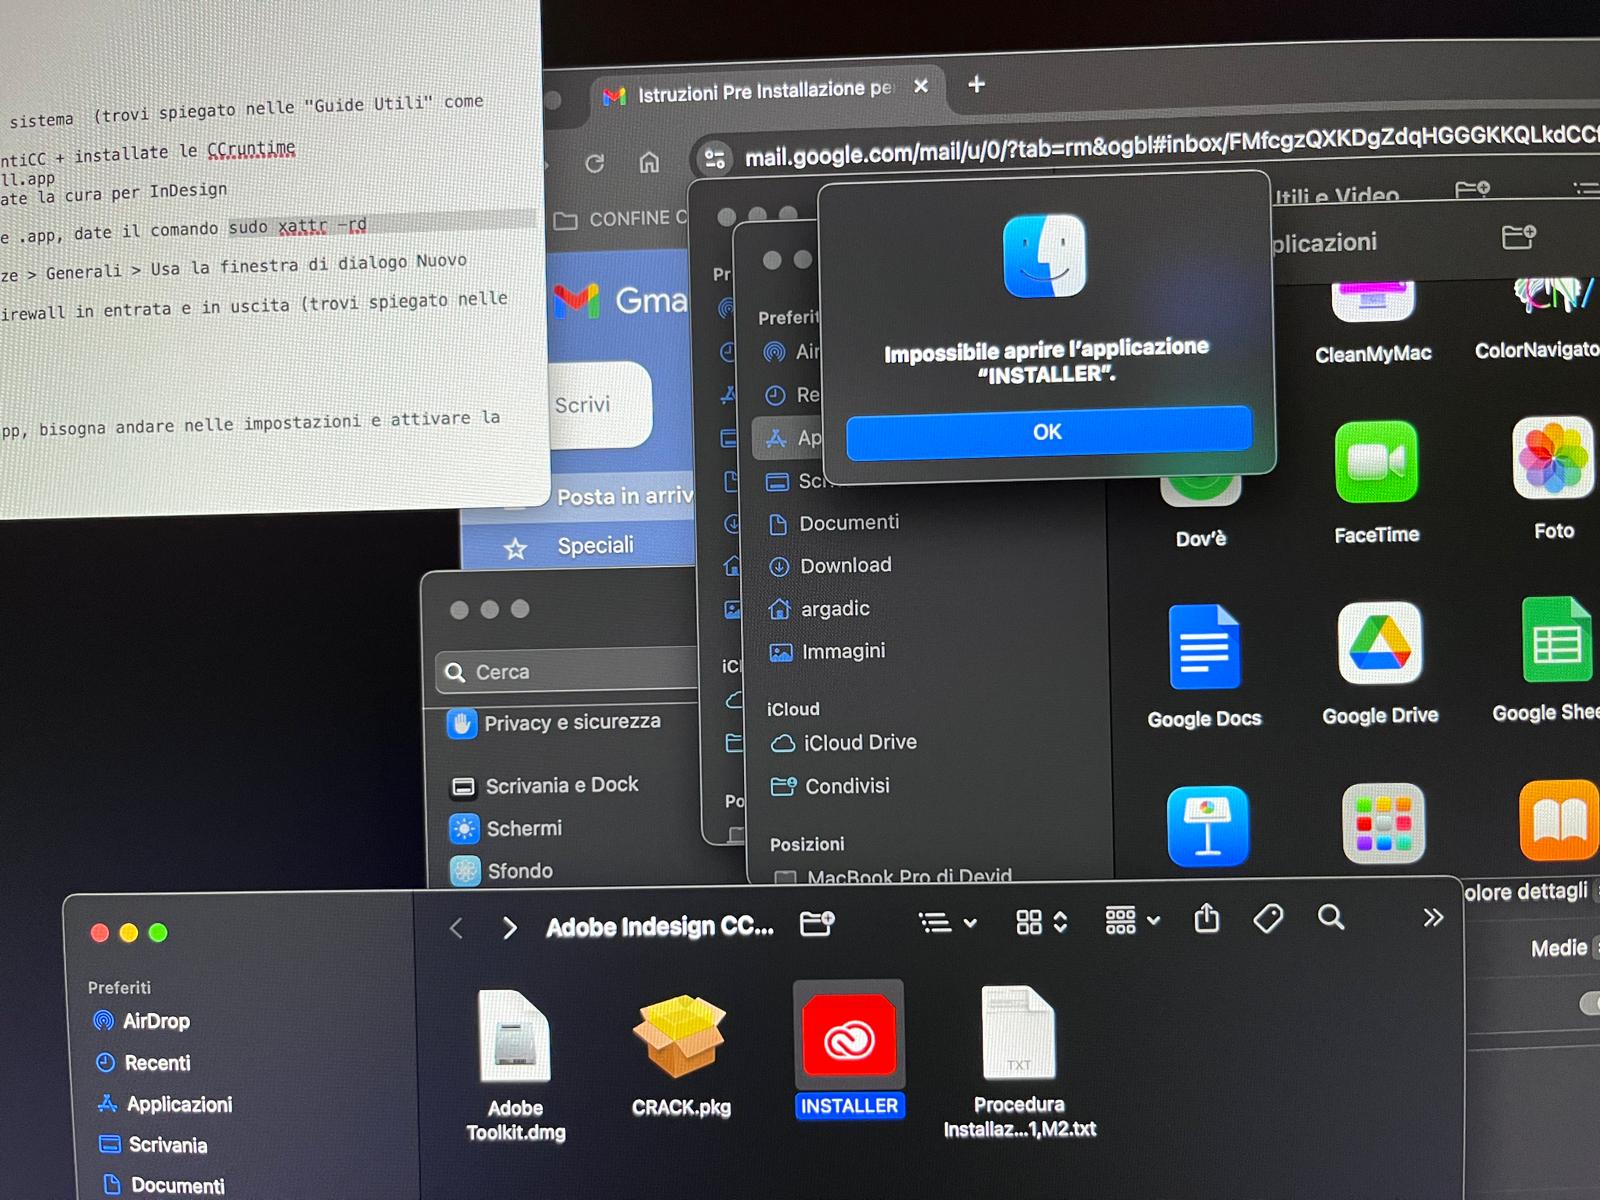The width and height of the screenshot is (1600, 1200).
Task: Create new folder in Adobe Indesign window
Action: 817,923
